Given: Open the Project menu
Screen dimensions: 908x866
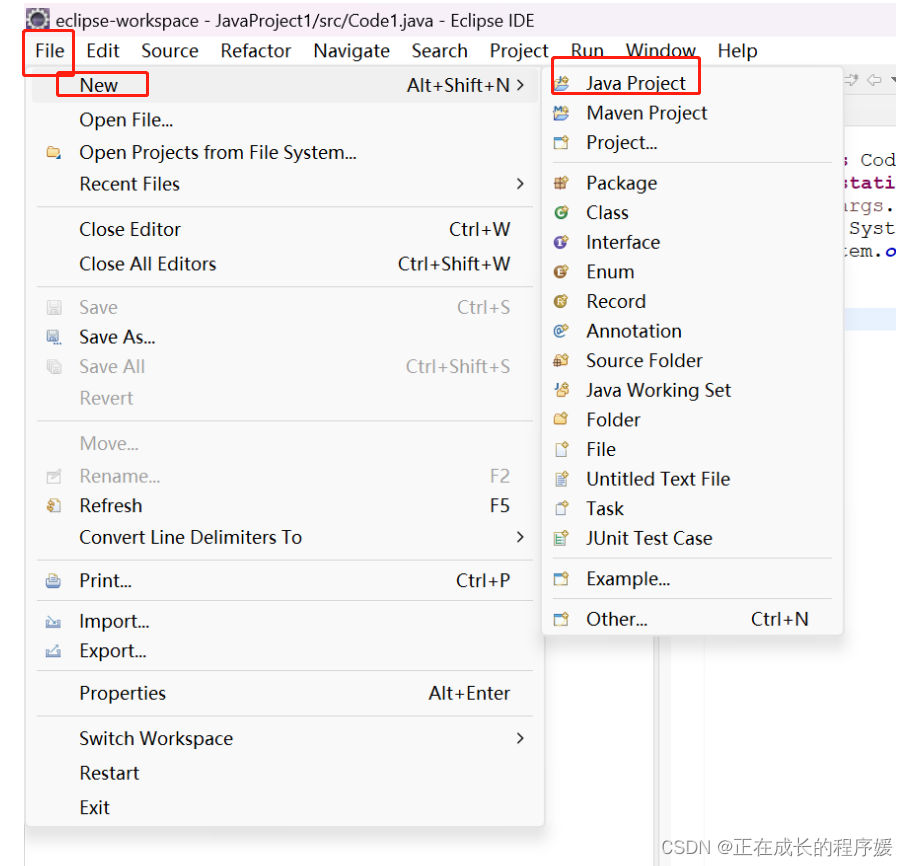Looking at the screenshot, I should [x=519, y=51].
